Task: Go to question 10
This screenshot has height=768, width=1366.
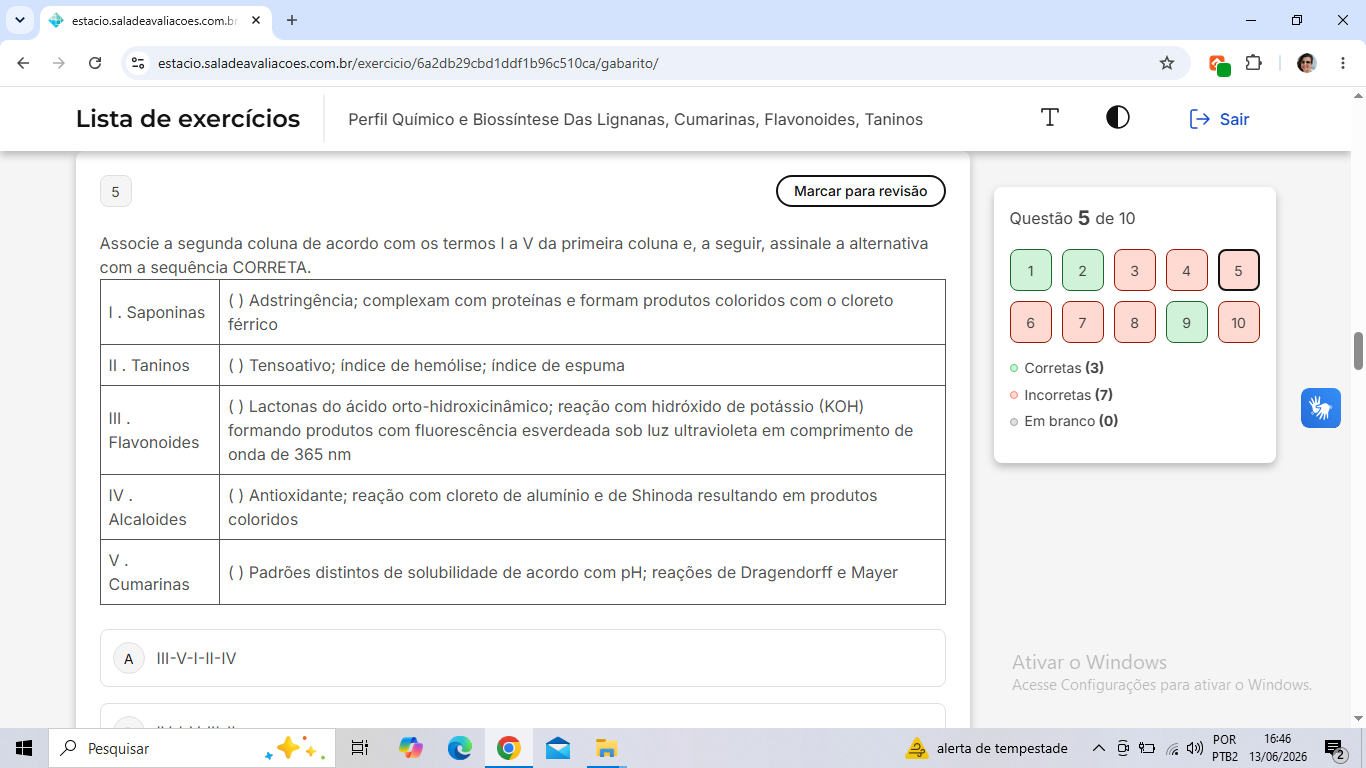Action: click(x=1239, y=322)
